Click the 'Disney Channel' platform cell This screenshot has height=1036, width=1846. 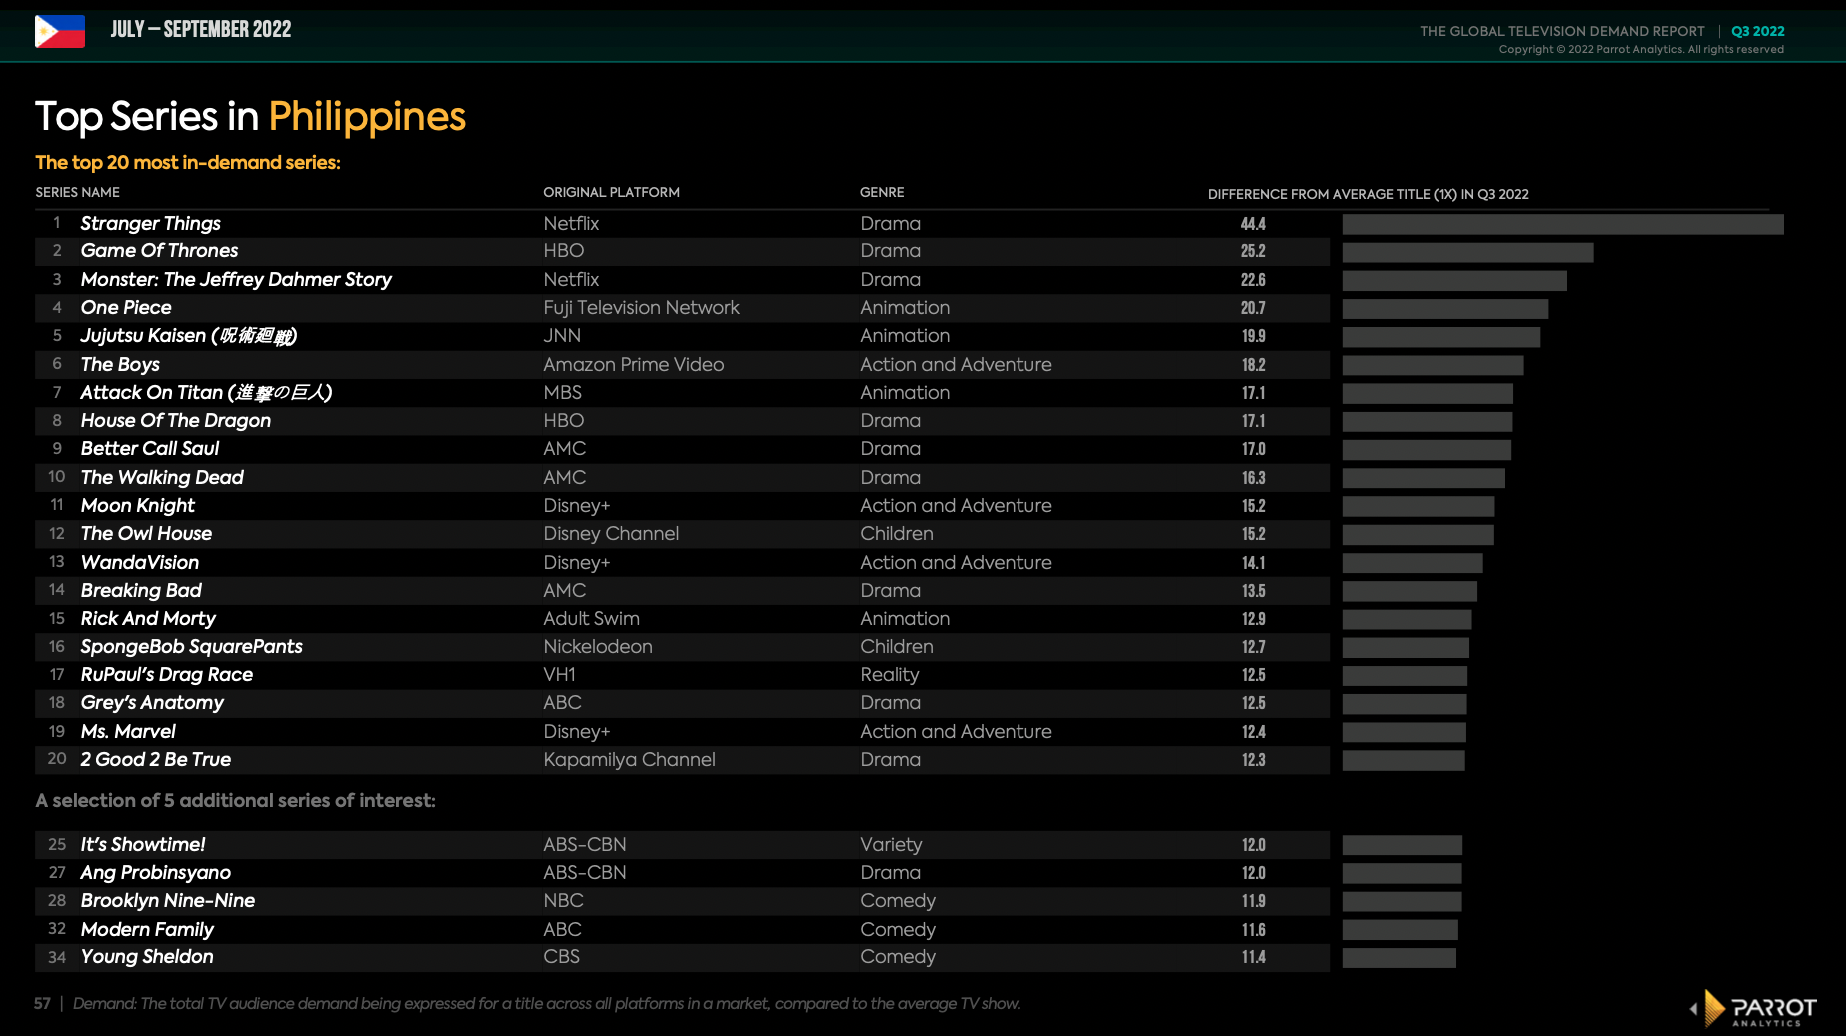tap(611, 534)
